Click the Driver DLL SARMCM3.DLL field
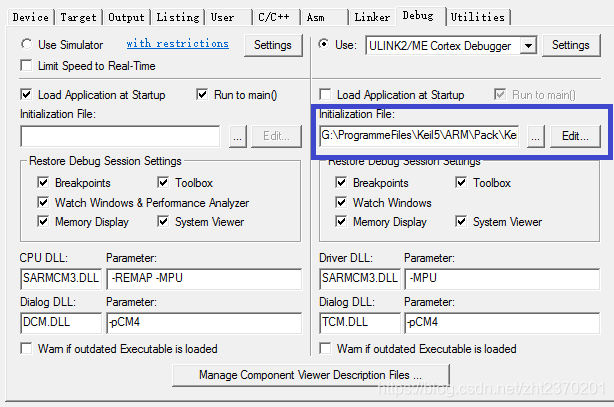This screenshot has width=614, height=407. pos(360,279)
